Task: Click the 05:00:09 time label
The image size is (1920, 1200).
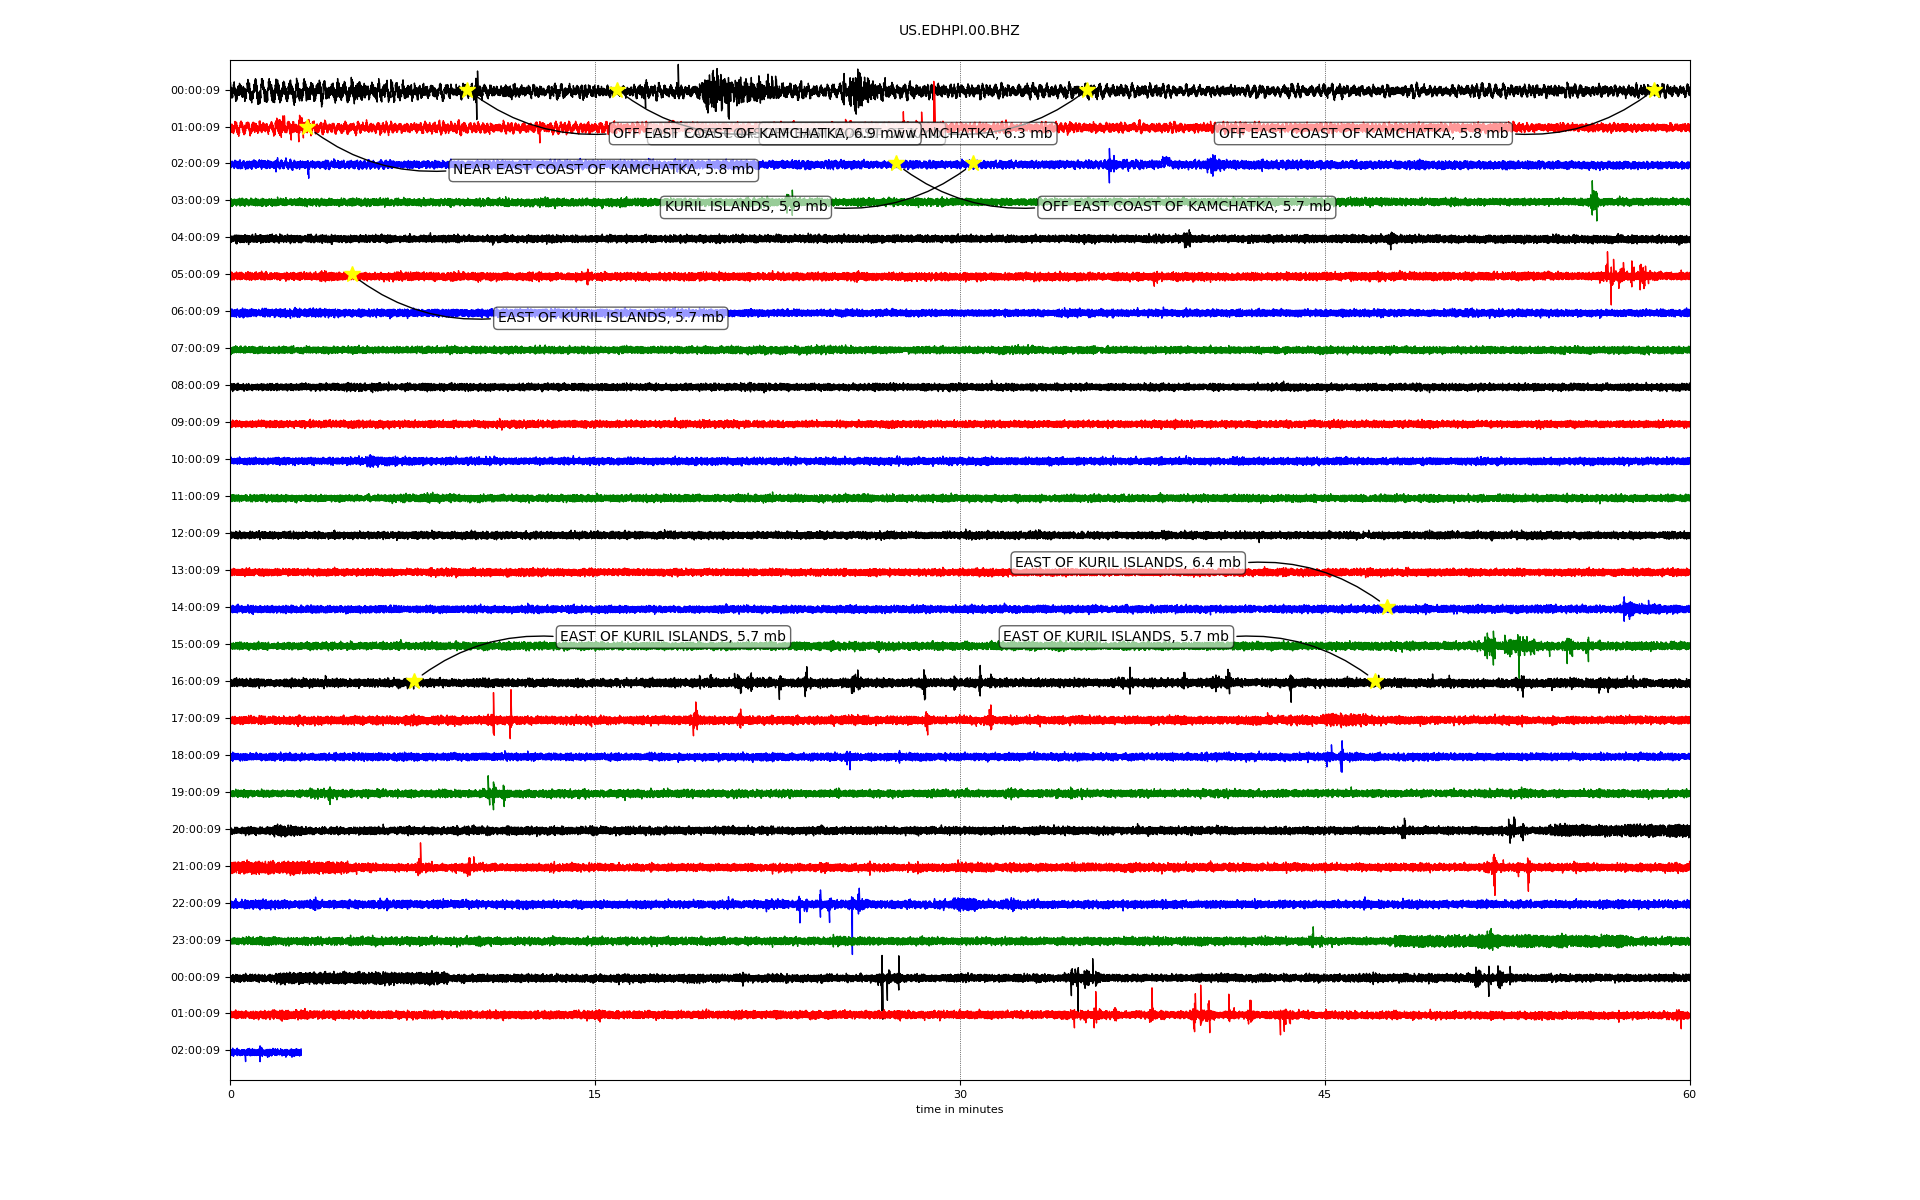Action: pyautogui.click(x=195, y=275)
